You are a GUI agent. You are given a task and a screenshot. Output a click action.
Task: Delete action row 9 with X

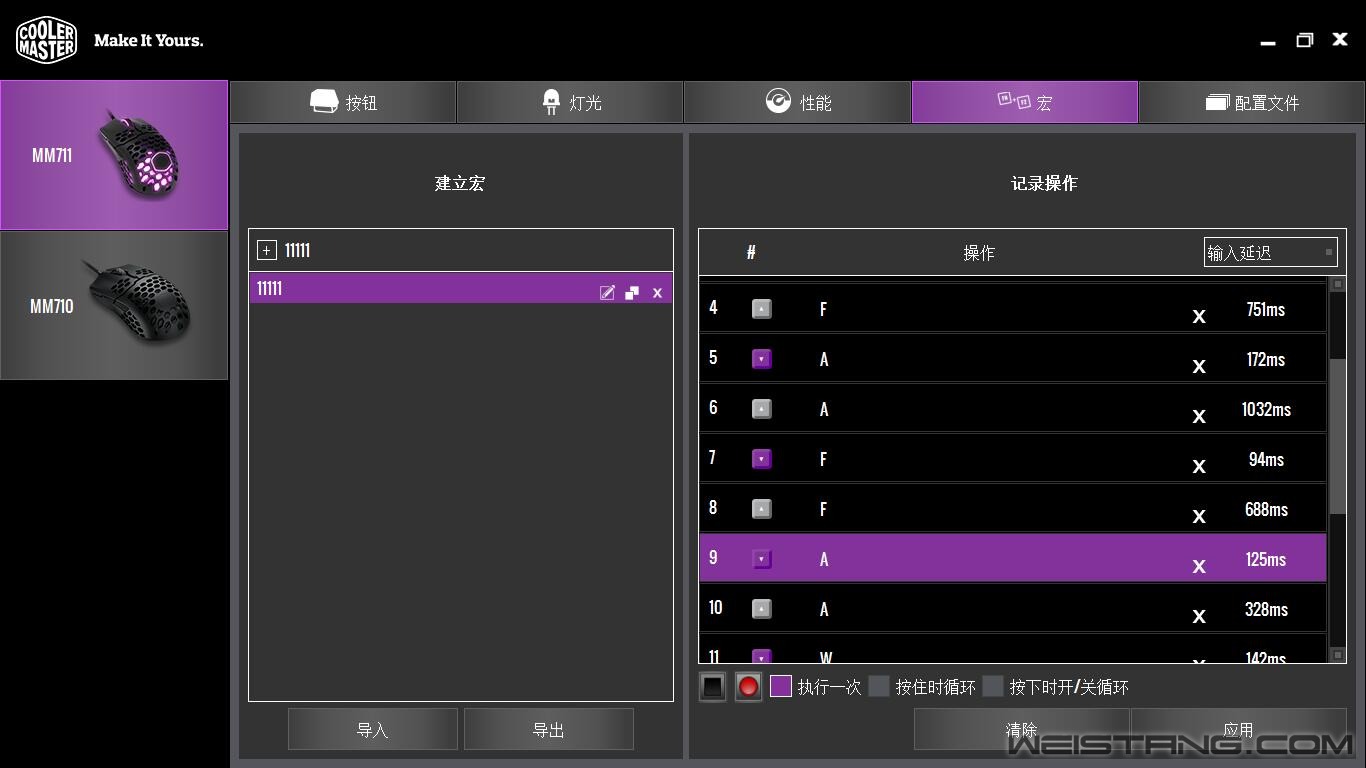point(1199,566)
